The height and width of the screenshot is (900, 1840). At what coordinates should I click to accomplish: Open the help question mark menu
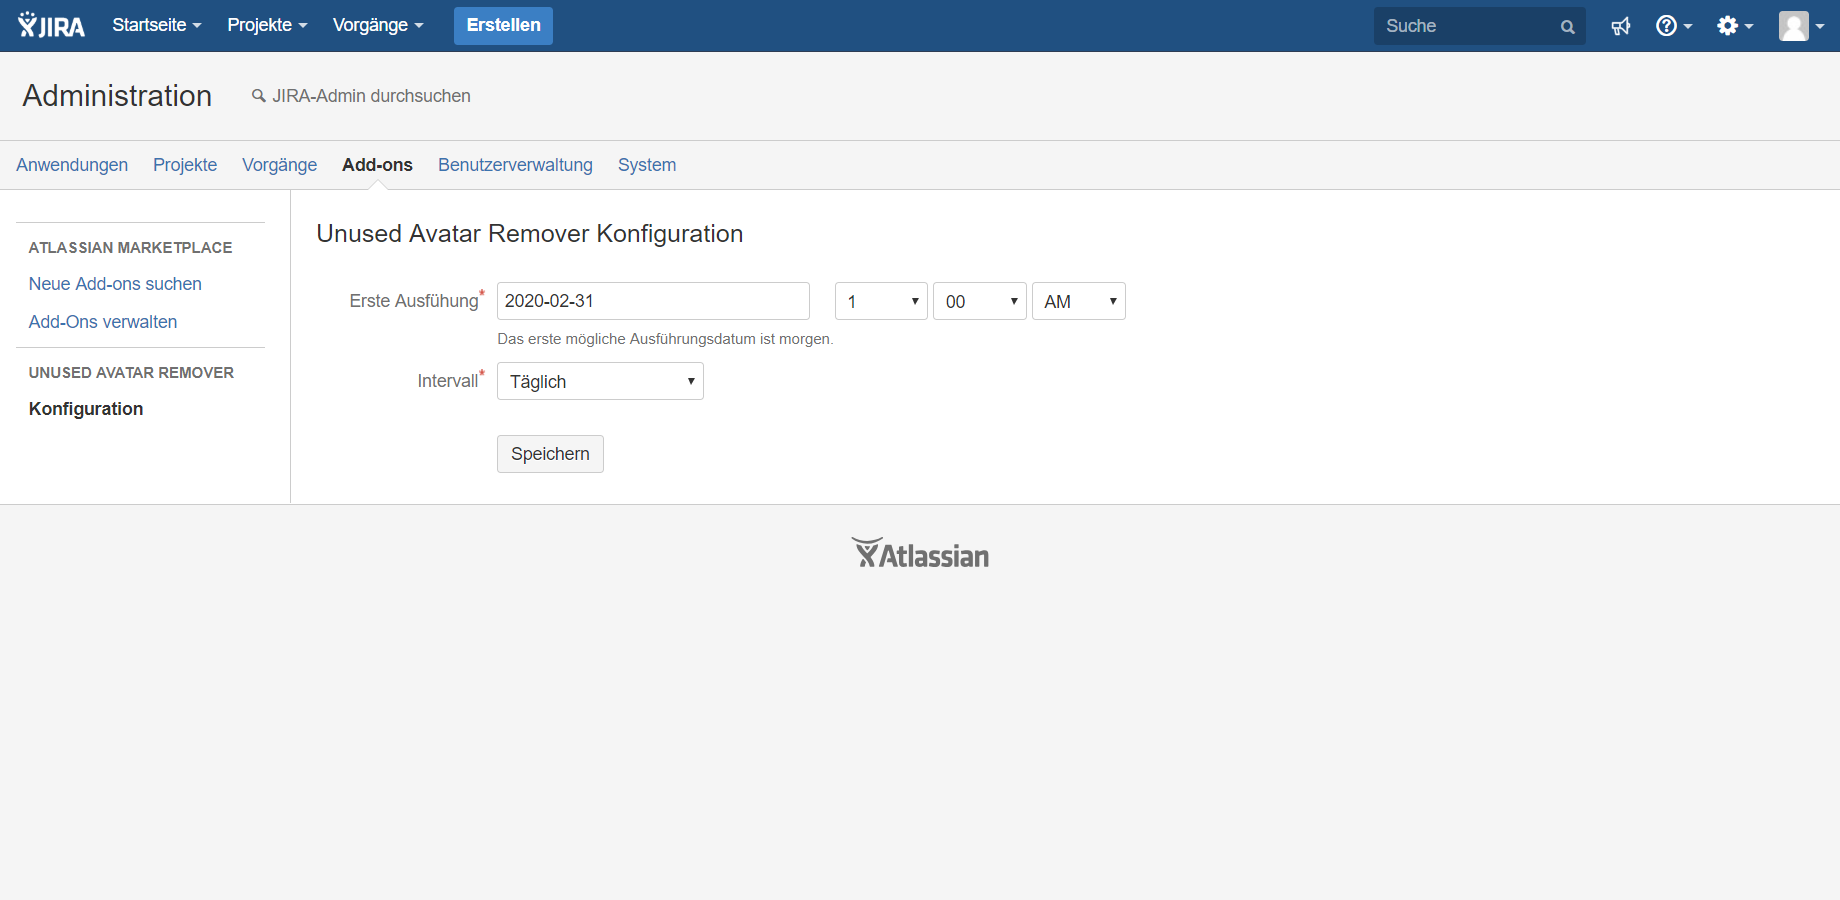pyautogui.click(x=1674, y=26)
